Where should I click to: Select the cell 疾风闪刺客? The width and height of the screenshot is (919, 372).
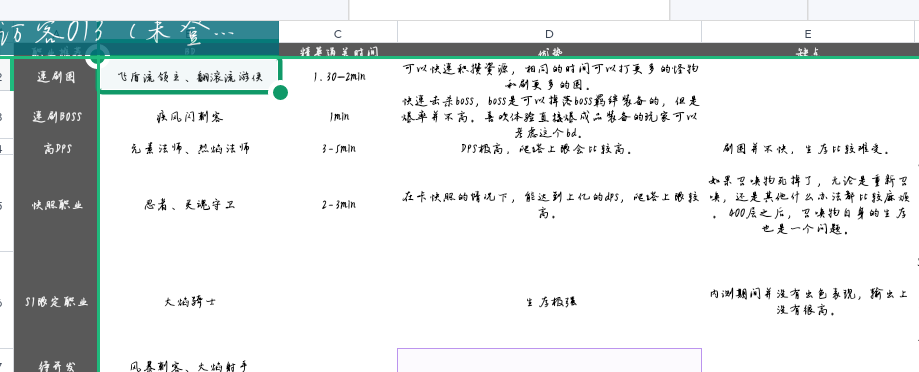(190, 117)
